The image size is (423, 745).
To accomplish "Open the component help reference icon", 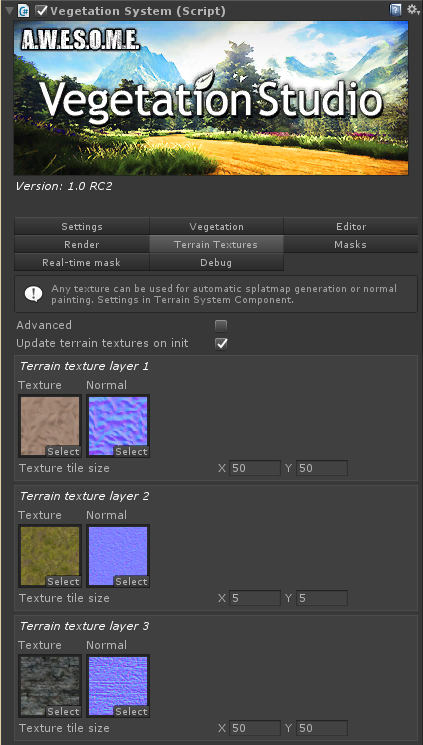I will coord(395,10).
